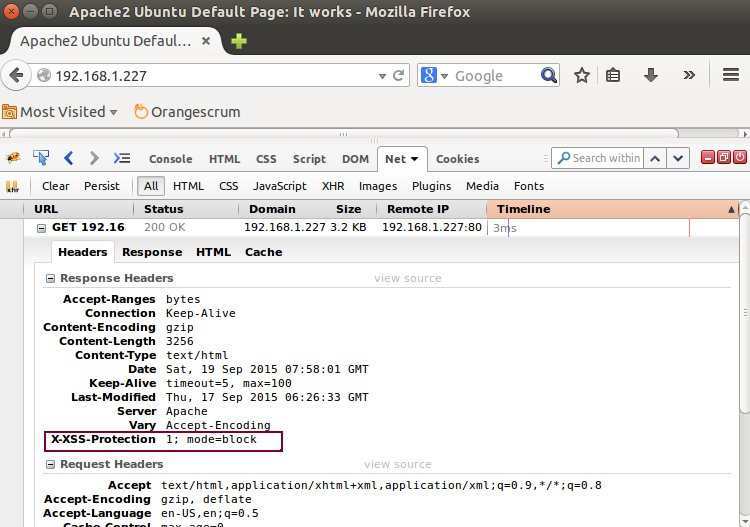Show bookmarks list icon
This screenshot has width=750, height=527.
pos(613,75)
